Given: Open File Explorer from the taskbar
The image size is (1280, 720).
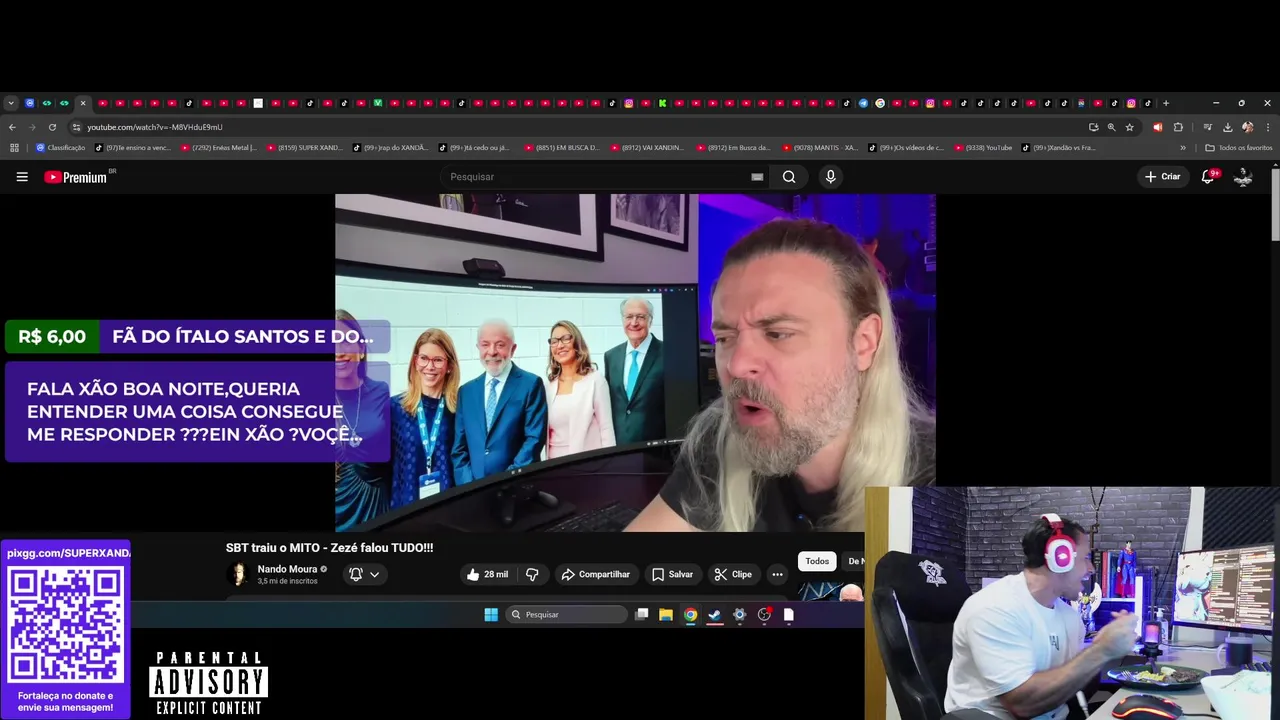Looking at the screenshot, I should point(665,615).
